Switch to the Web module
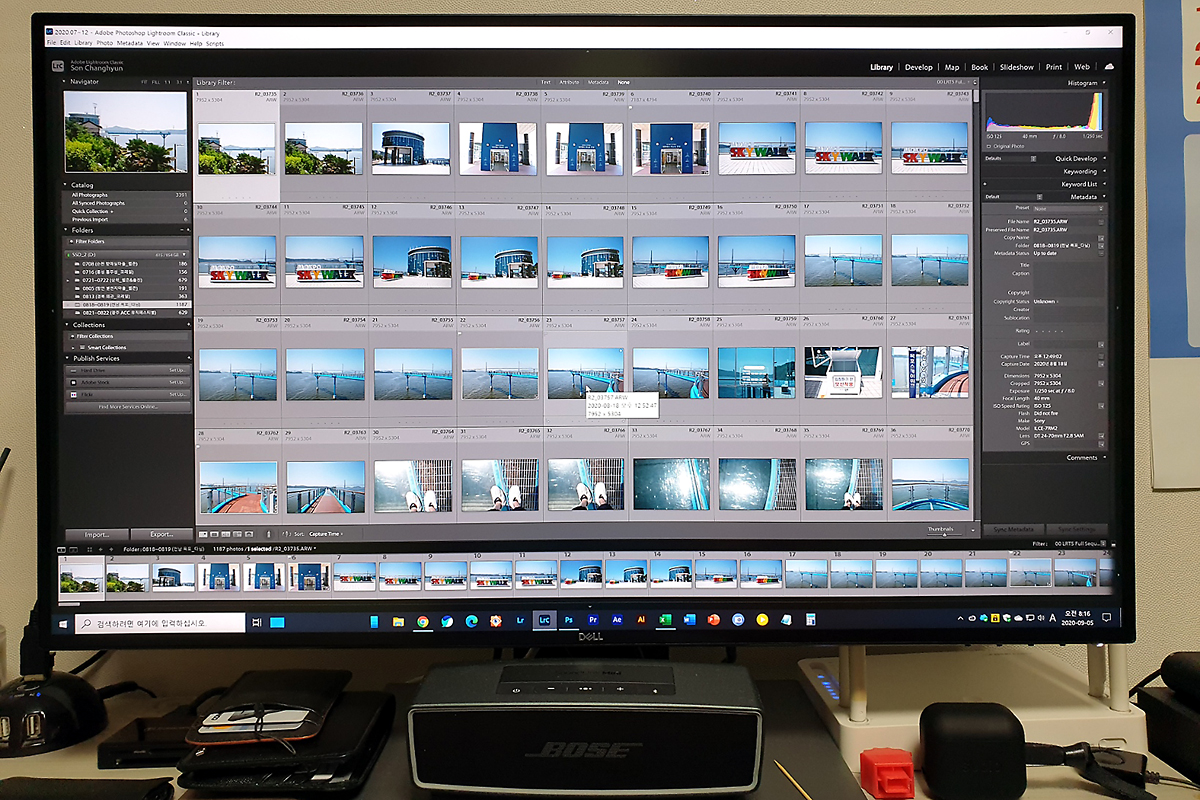Viewport: 1200px width, 800px height. tap(1081, 67)
